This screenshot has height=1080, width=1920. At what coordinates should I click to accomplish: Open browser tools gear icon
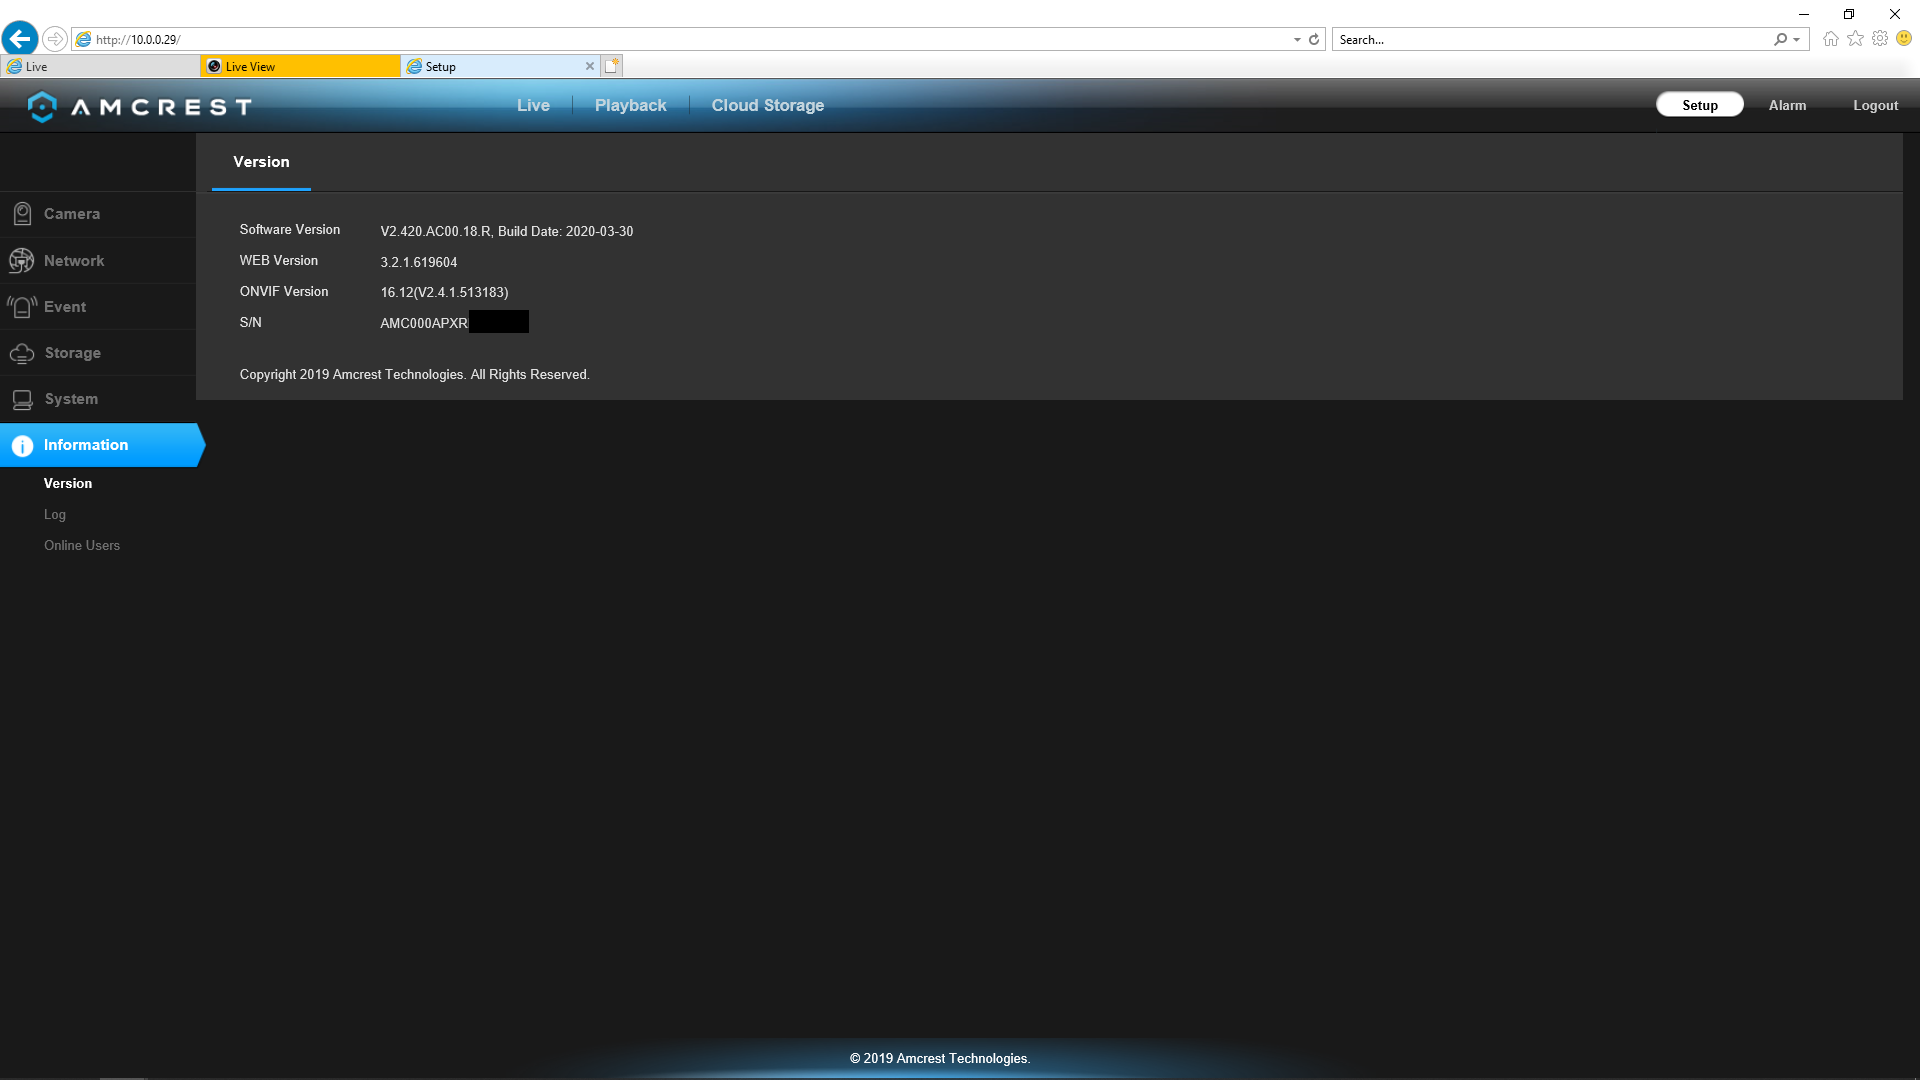coord(1880,39)
